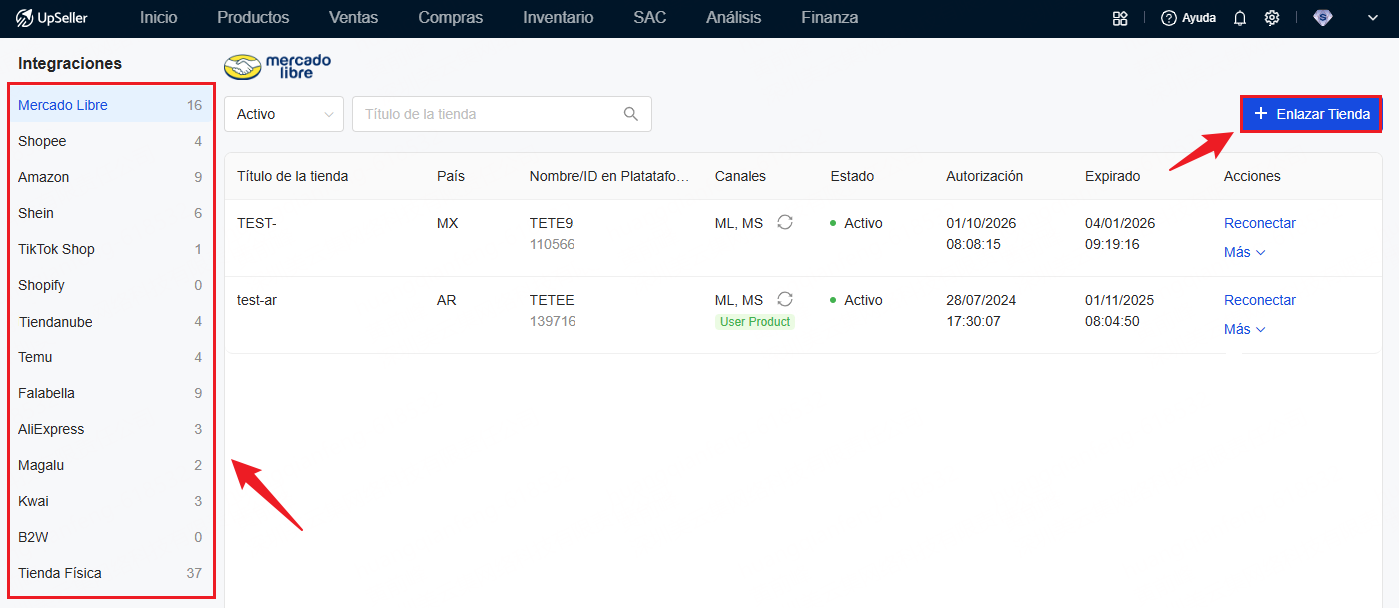Open the notifications bell

(1240, 18)
